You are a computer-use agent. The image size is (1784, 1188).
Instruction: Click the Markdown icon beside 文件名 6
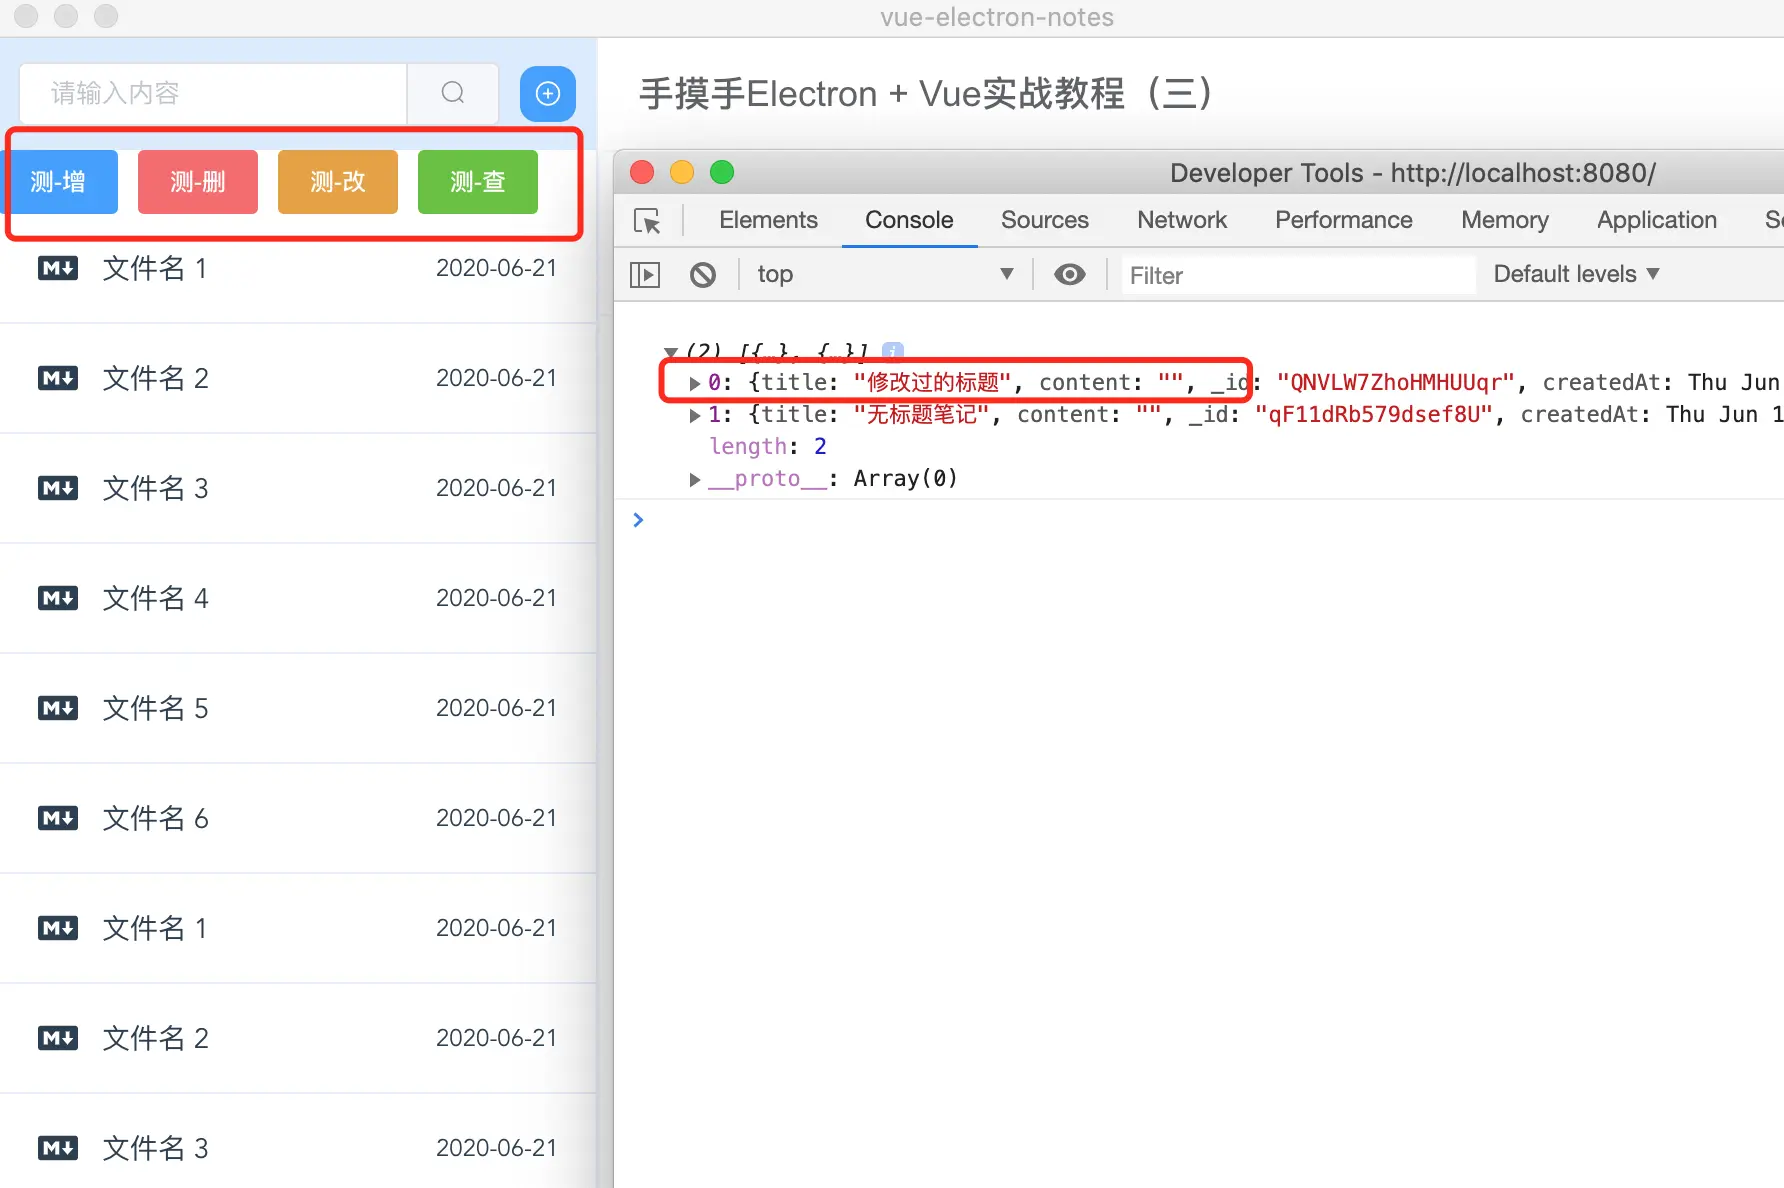pos(58,818)
